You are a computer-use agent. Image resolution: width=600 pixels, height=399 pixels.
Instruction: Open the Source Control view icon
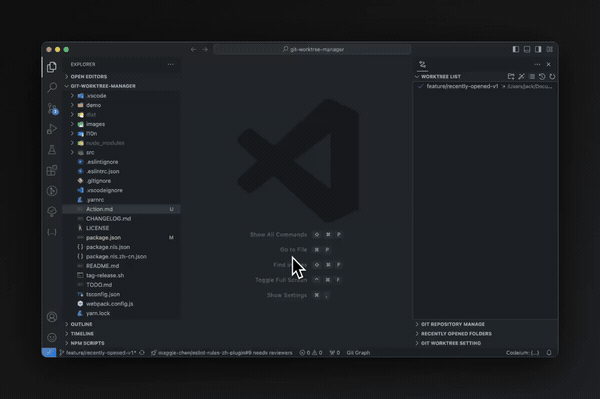[52, 109]
